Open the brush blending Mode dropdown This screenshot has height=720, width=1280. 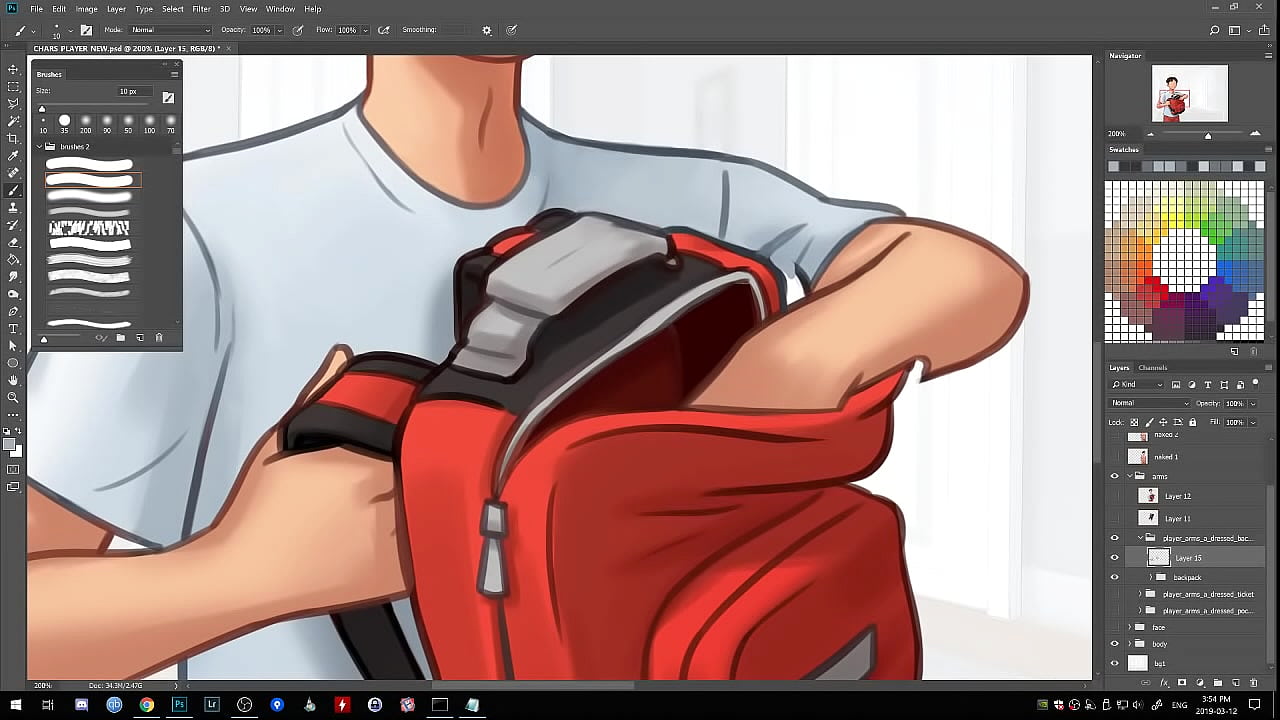pyautogui.click(x=170, y=30)
